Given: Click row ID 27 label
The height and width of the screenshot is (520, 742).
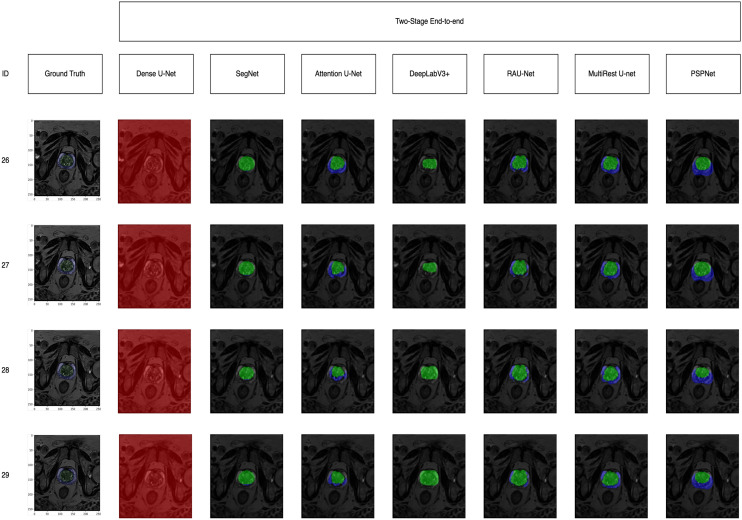Looking at the screenshot, I should [5, 265].
